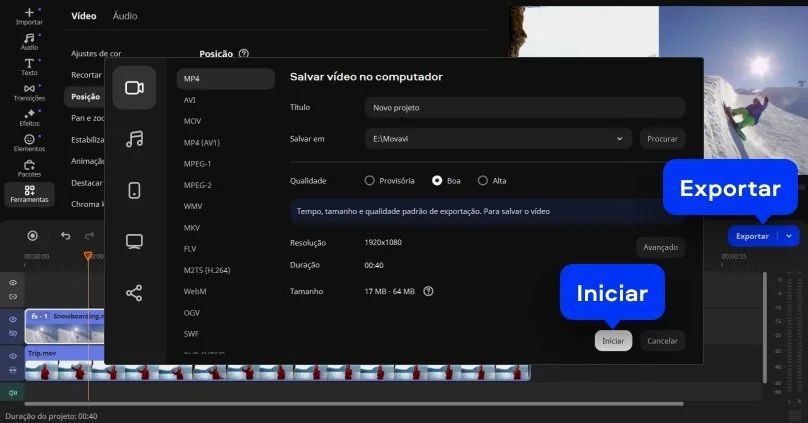This screenshot has width=808, height=423.
Task: Hide the Trip.mov track with eye icon
Action: click(13, 356)
